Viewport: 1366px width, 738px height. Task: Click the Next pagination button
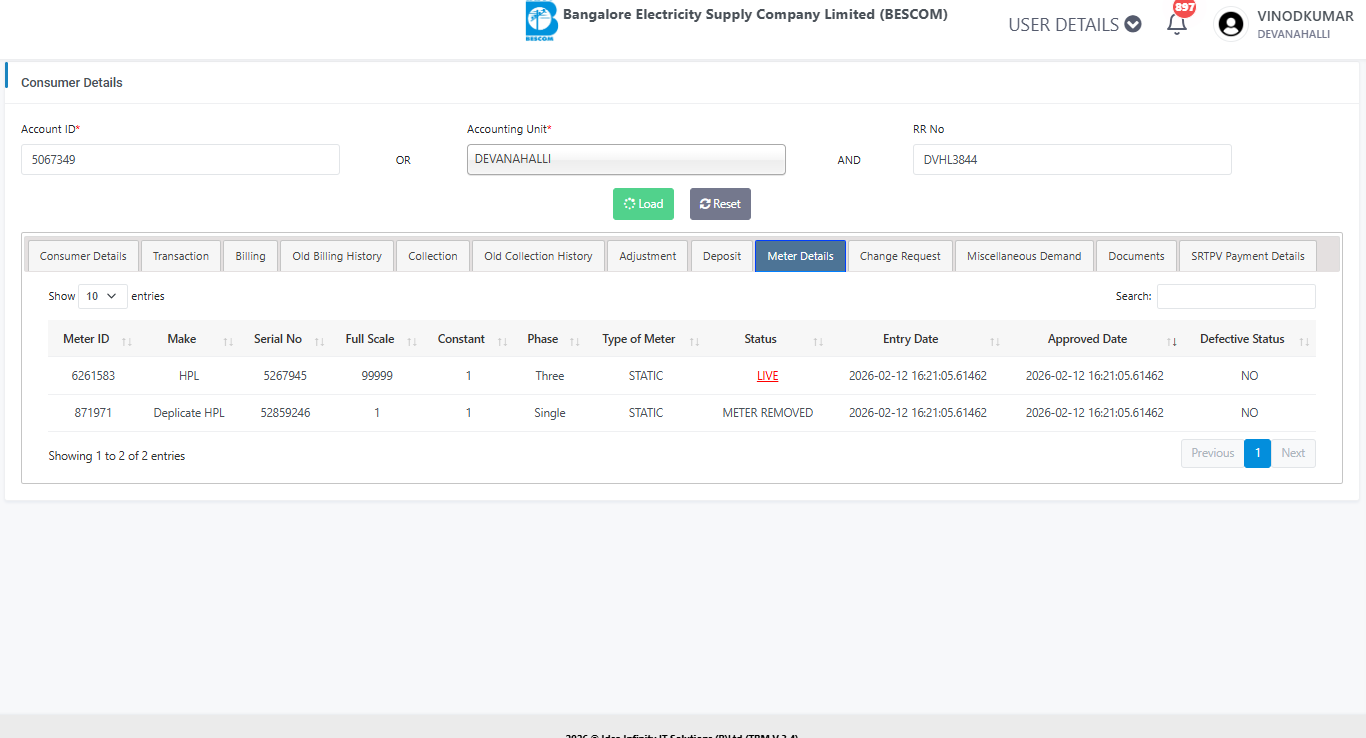pos(1293,453)
